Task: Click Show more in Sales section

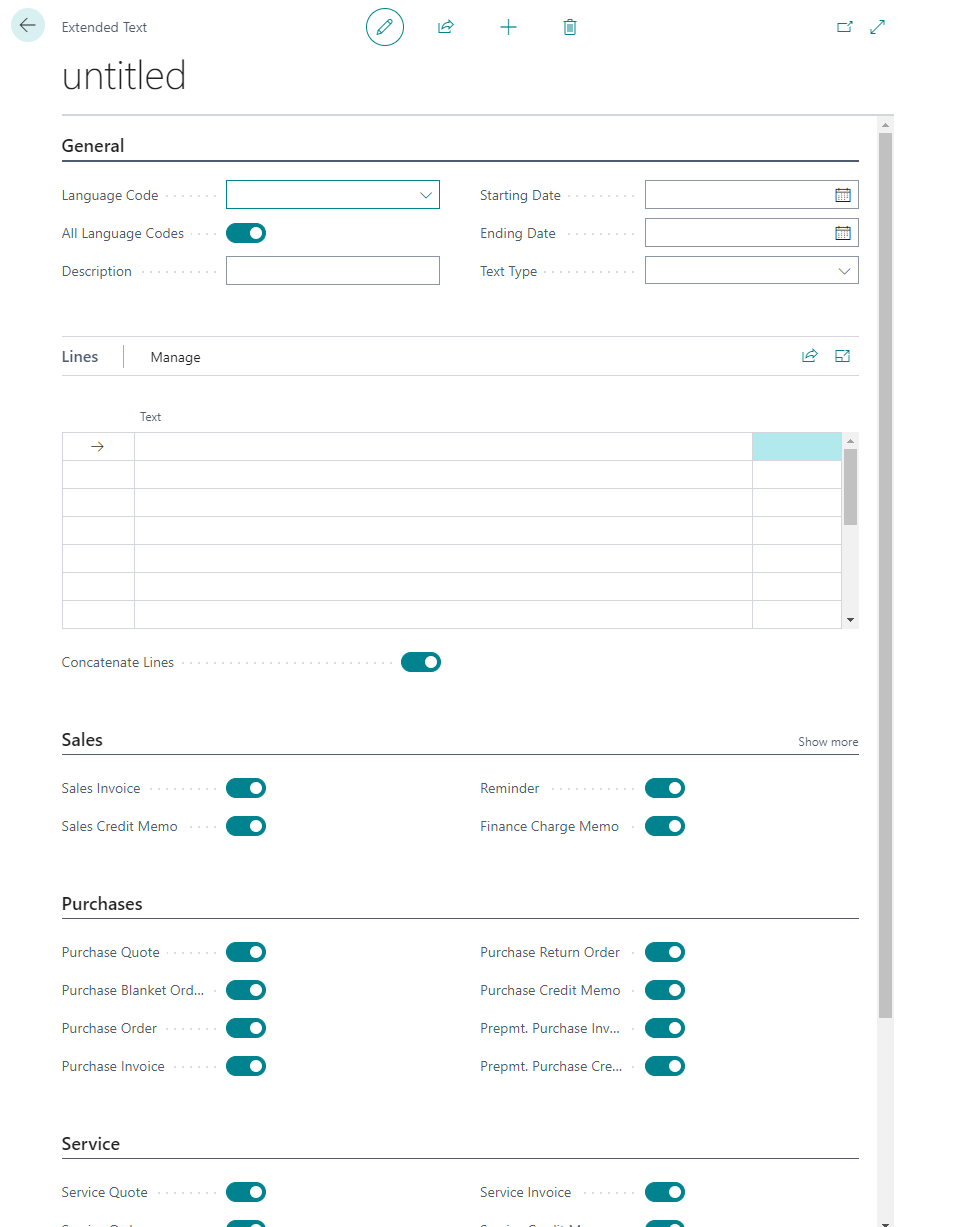Action: click(828, 742)
